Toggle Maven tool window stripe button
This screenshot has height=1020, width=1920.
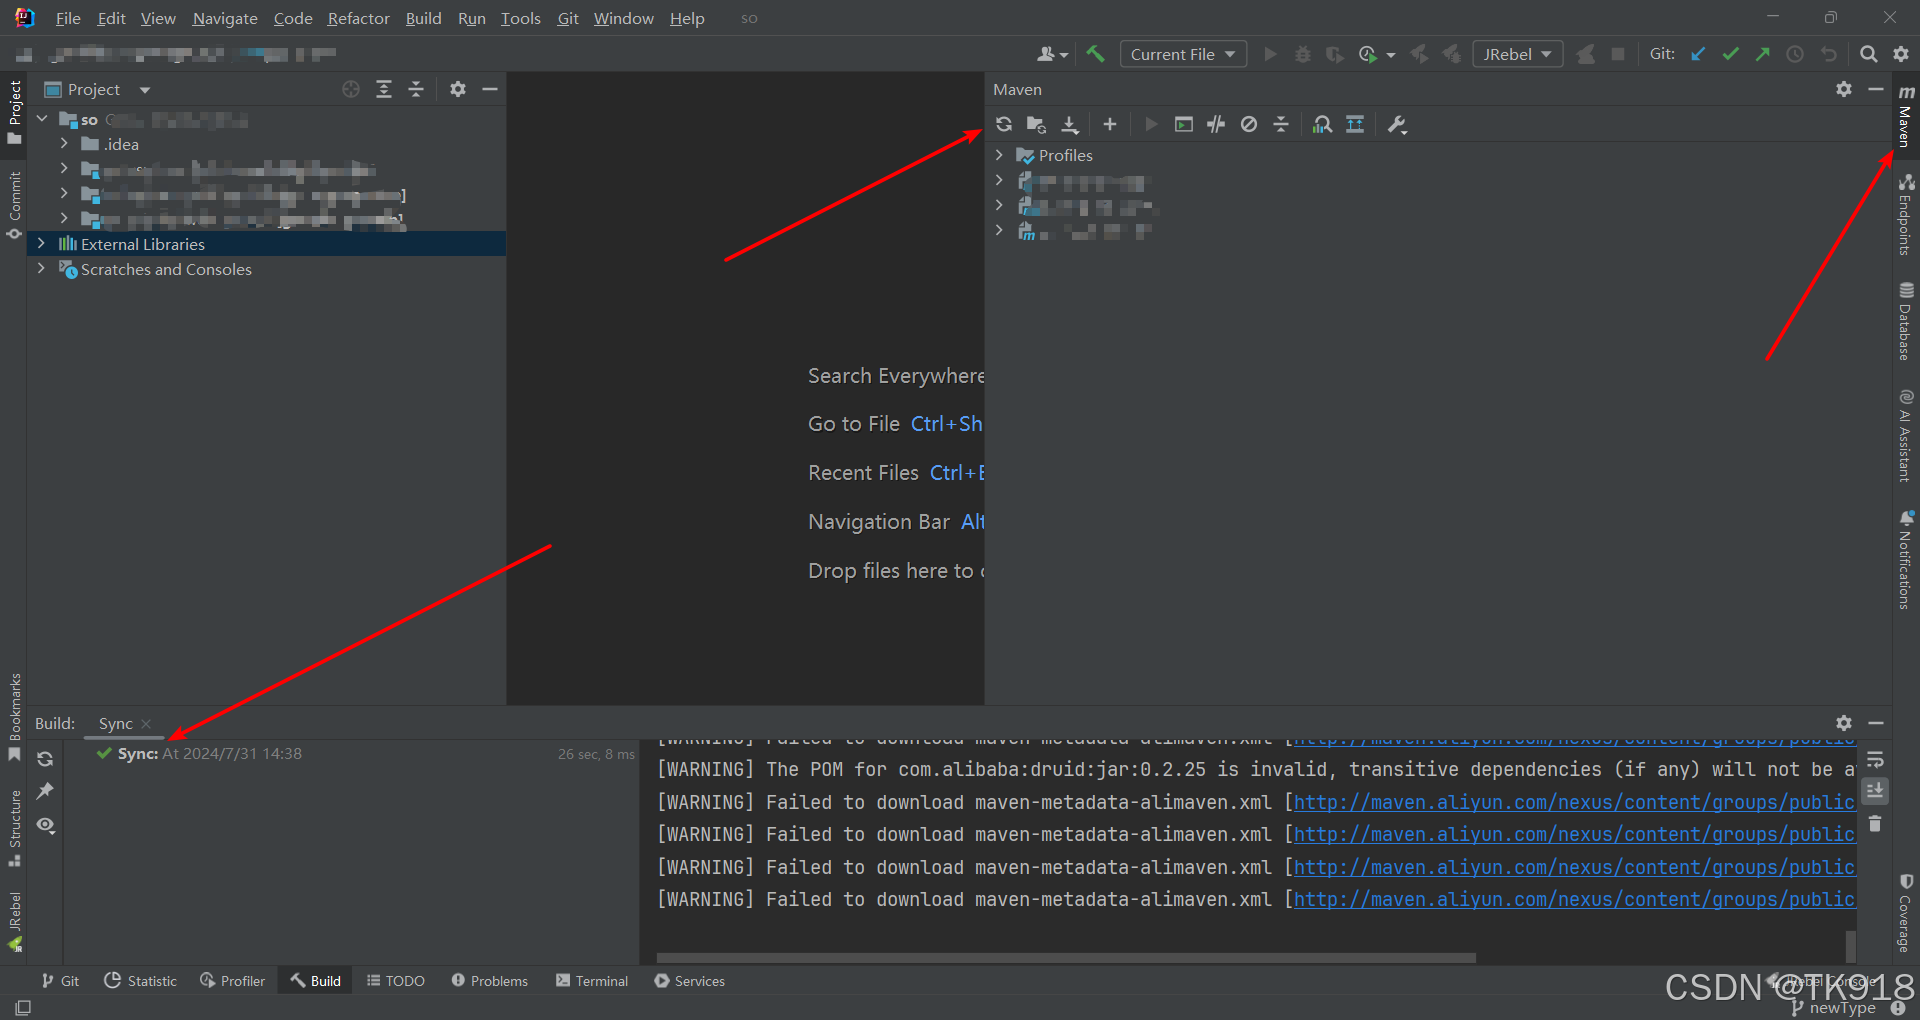[x=1905, y=116]
